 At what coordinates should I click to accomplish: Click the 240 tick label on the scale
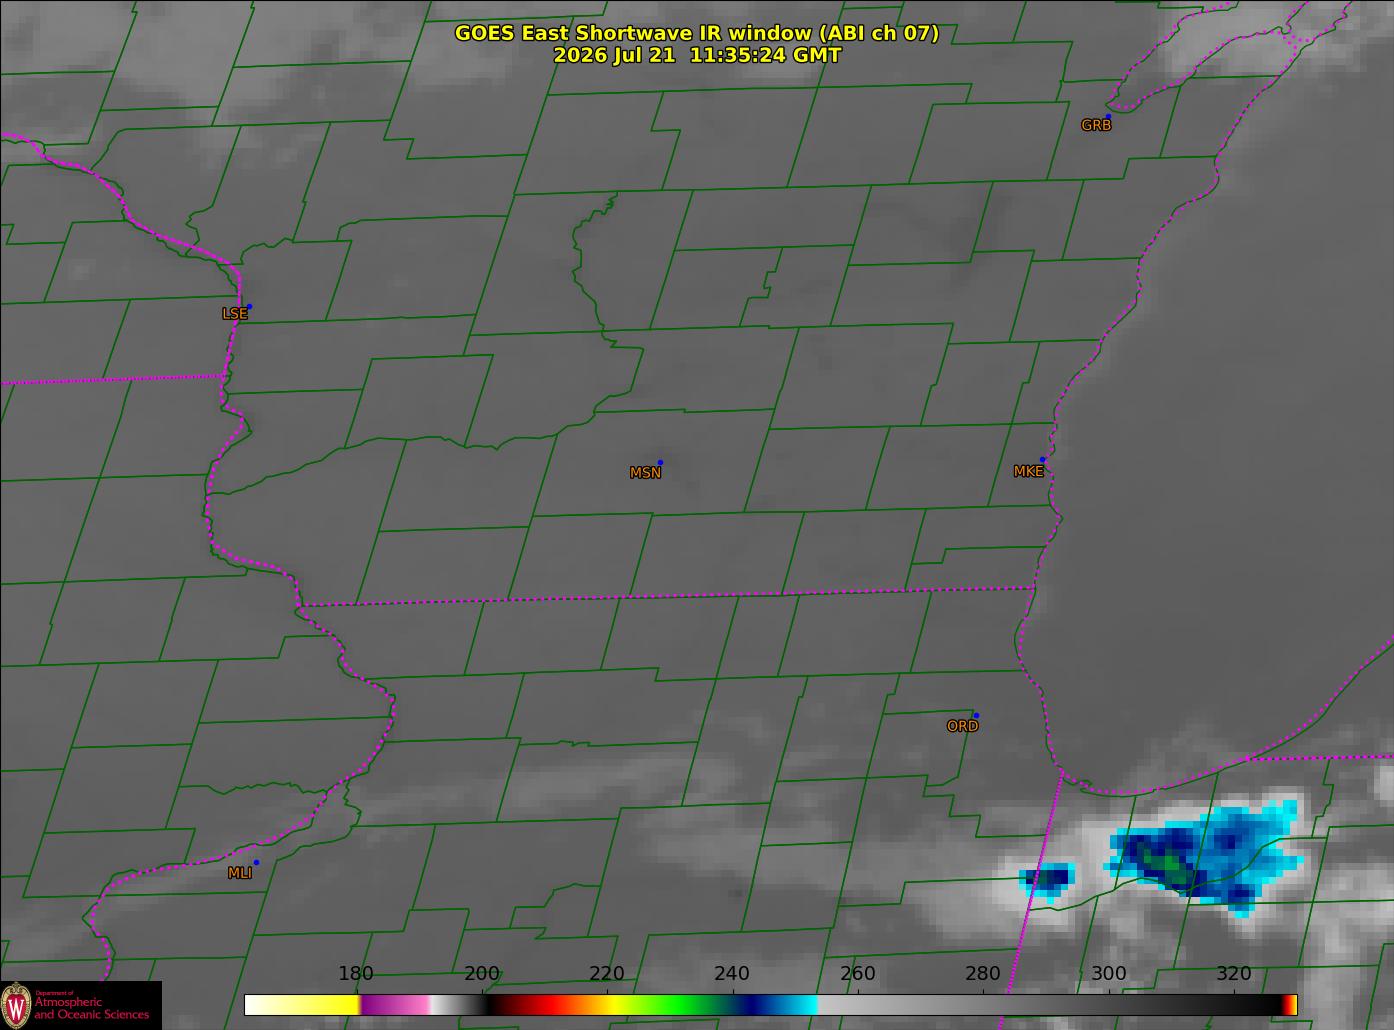click(732, 974)
